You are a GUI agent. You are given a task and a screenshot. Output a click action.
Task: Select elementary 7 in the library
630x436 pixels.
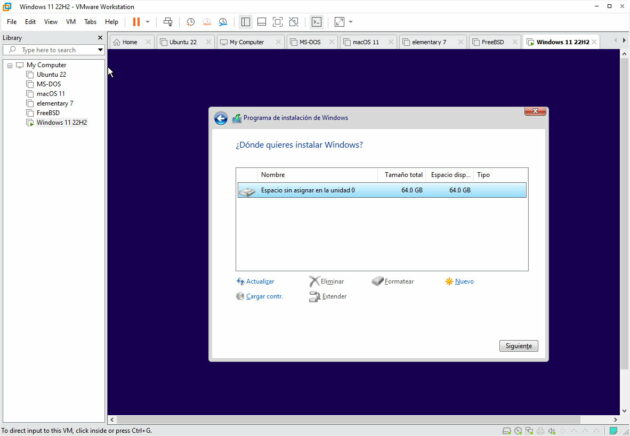(55, 103)
